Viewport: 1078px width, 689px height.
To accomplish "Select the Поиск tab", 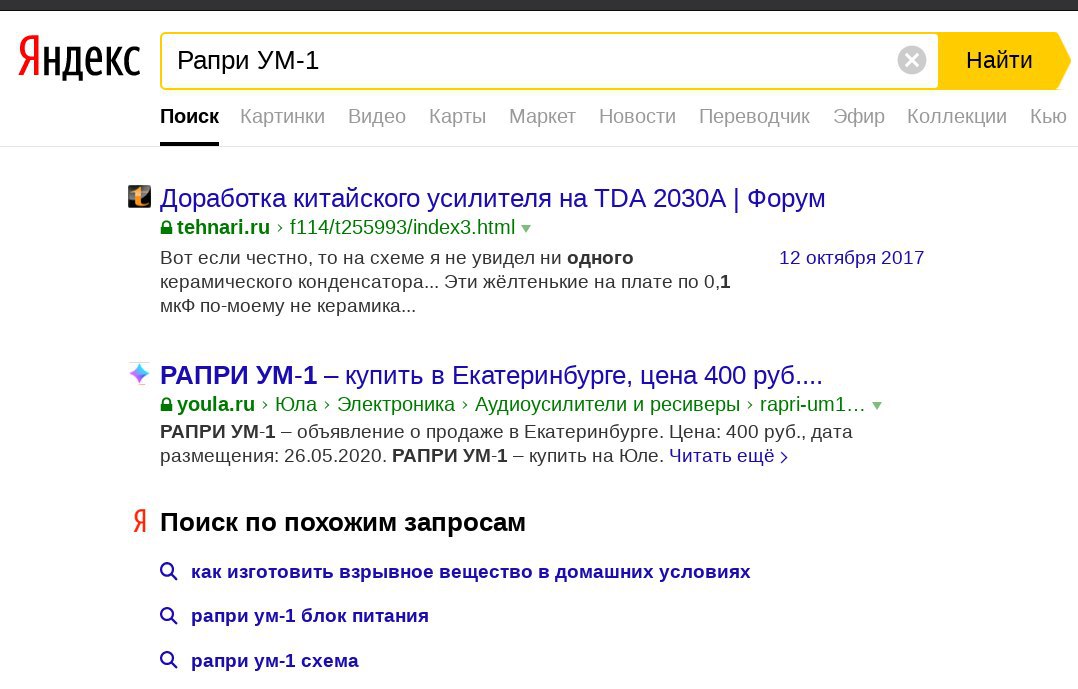I will click(x=190, y=116).
